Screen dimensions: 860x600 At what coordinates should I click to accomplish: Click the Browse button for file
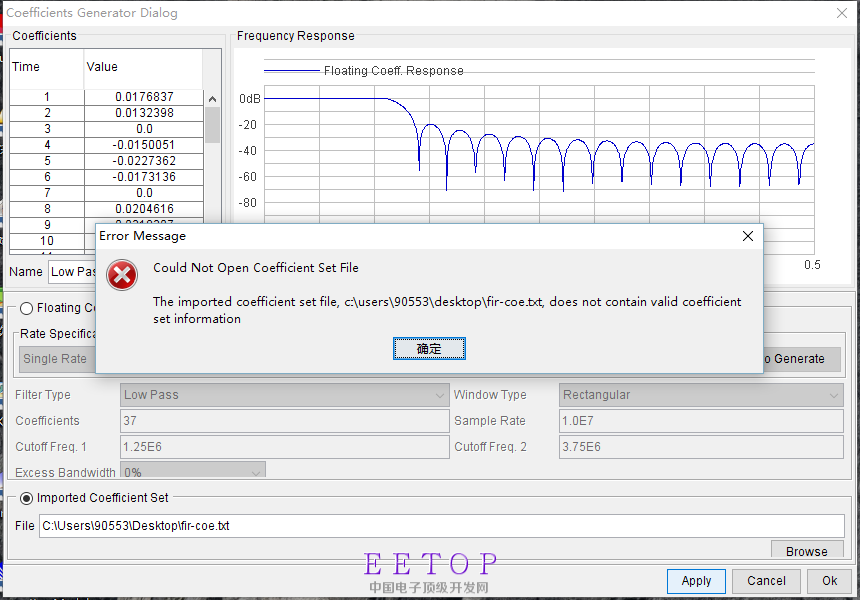pos(806,551)
